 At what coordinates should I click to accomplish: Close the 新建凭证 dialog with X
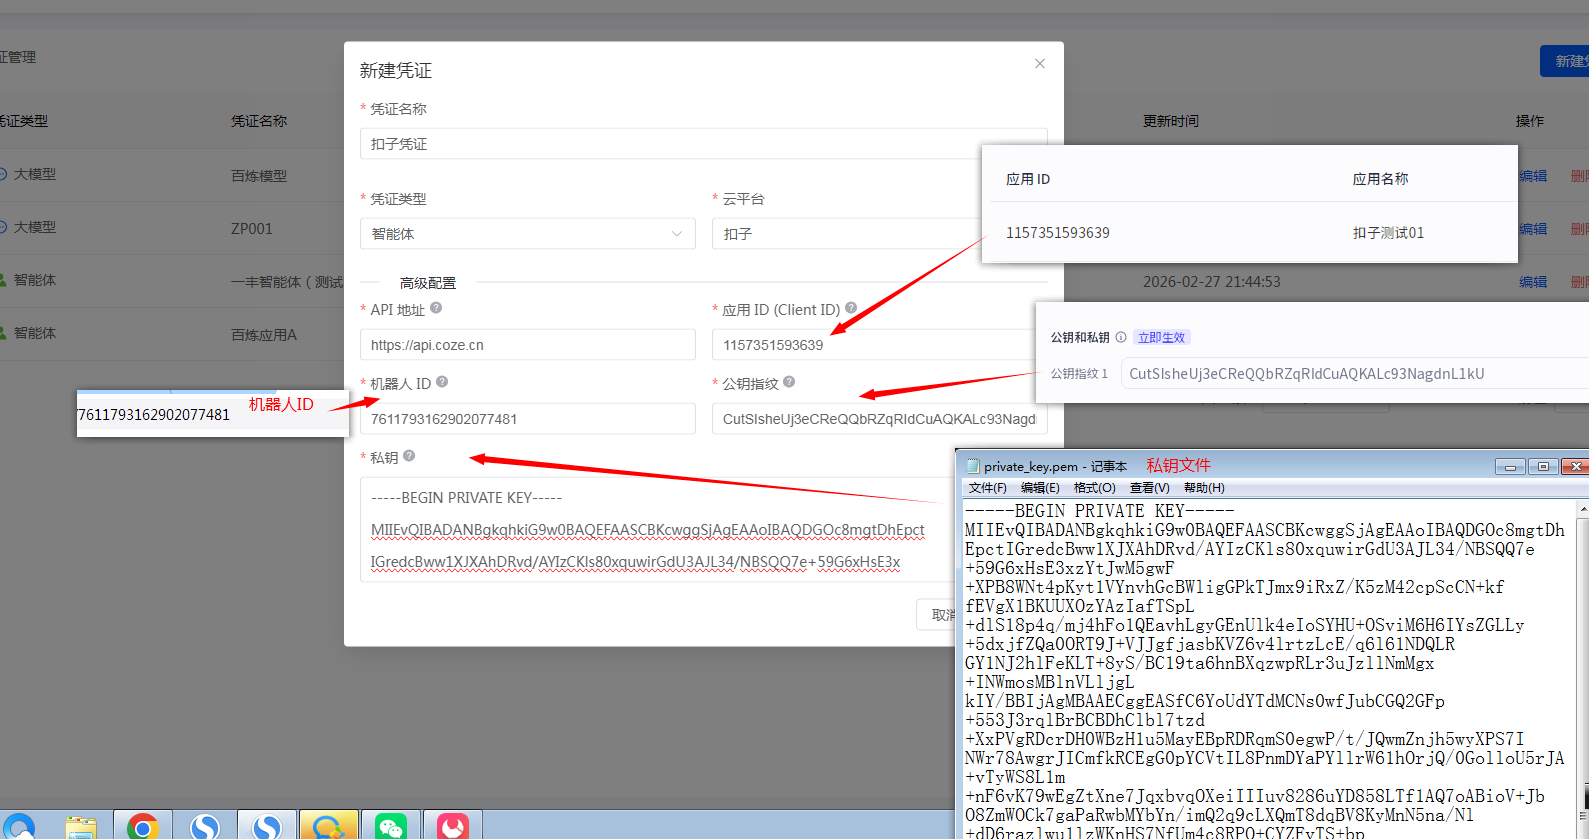click(1040, 64)
